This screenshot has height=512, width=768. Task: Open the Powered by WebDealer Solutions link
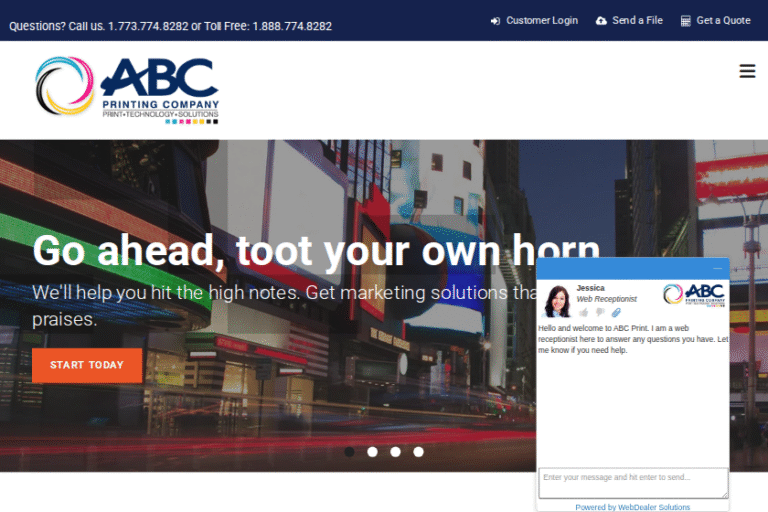click(x=633, y=507)
